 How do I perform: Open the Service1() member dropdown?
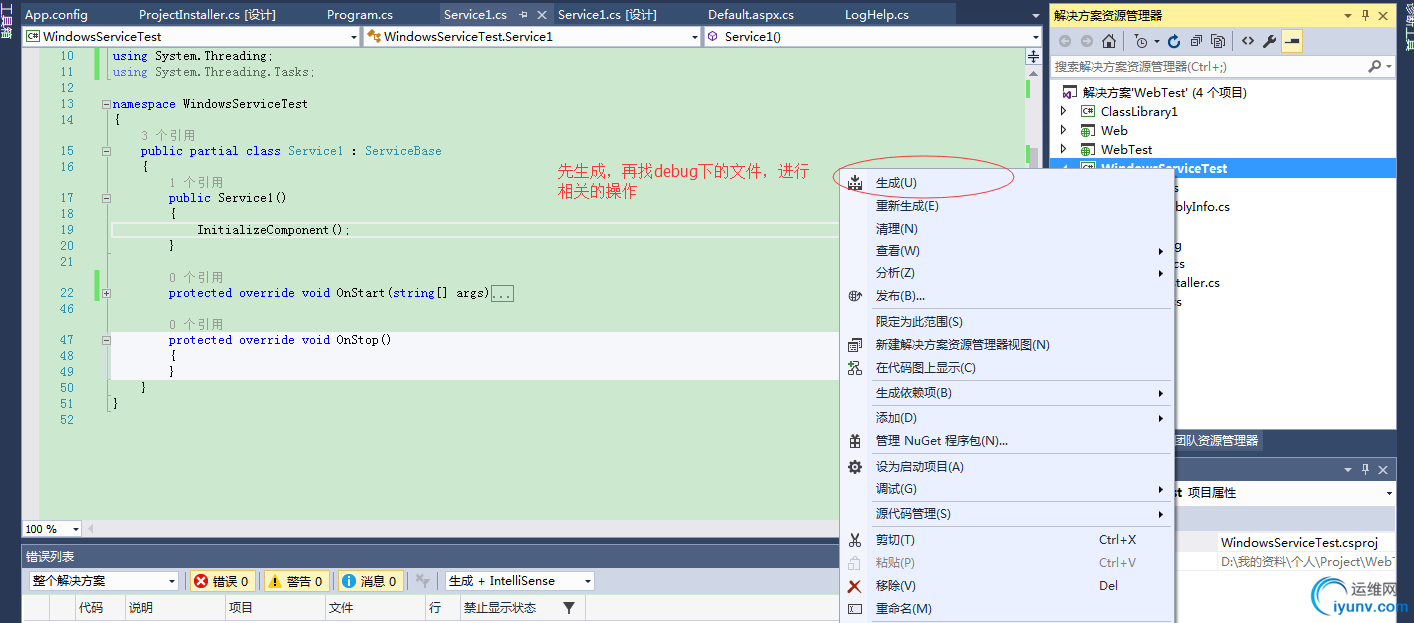[x=1036, y=36]
